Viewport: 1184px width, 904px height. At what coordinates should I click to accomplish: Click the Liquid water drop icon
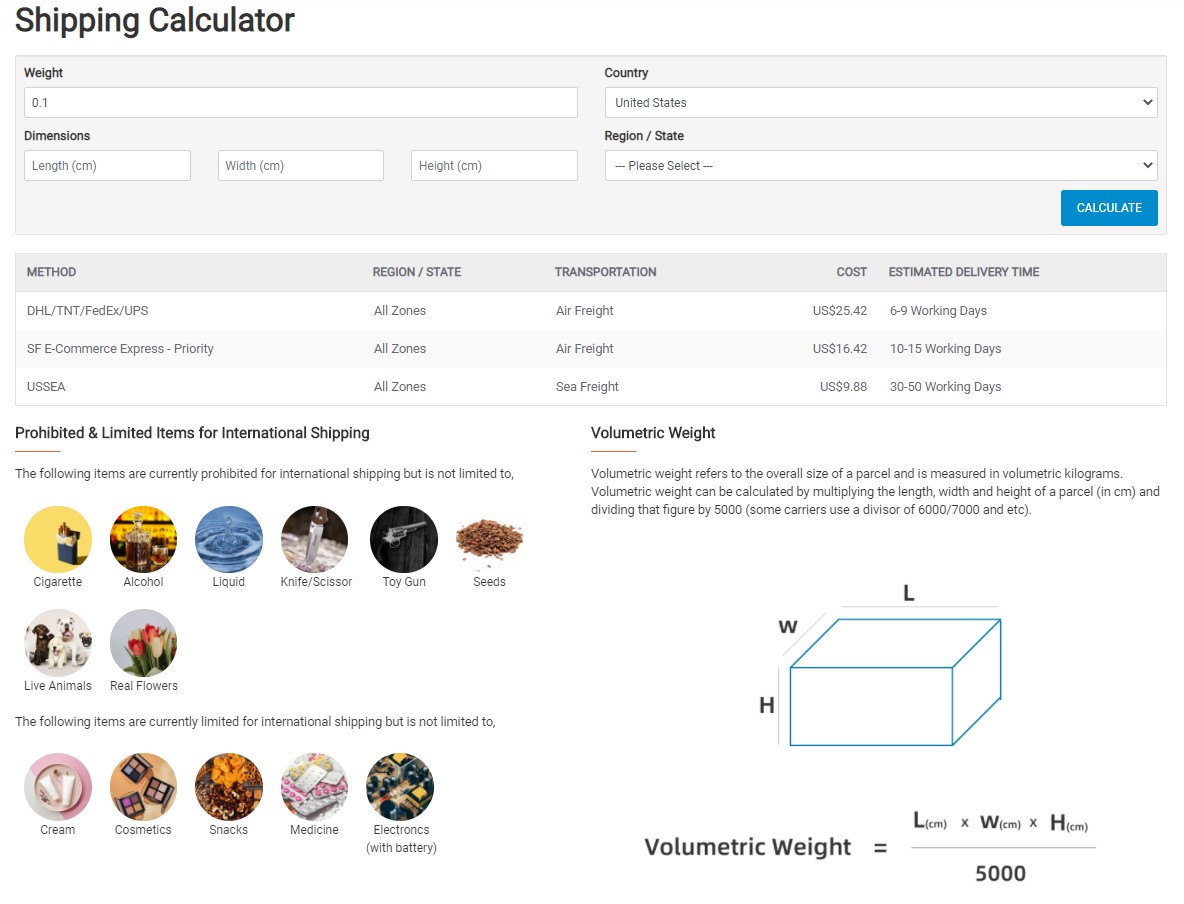pyautogui.click(x=229, y=539)
